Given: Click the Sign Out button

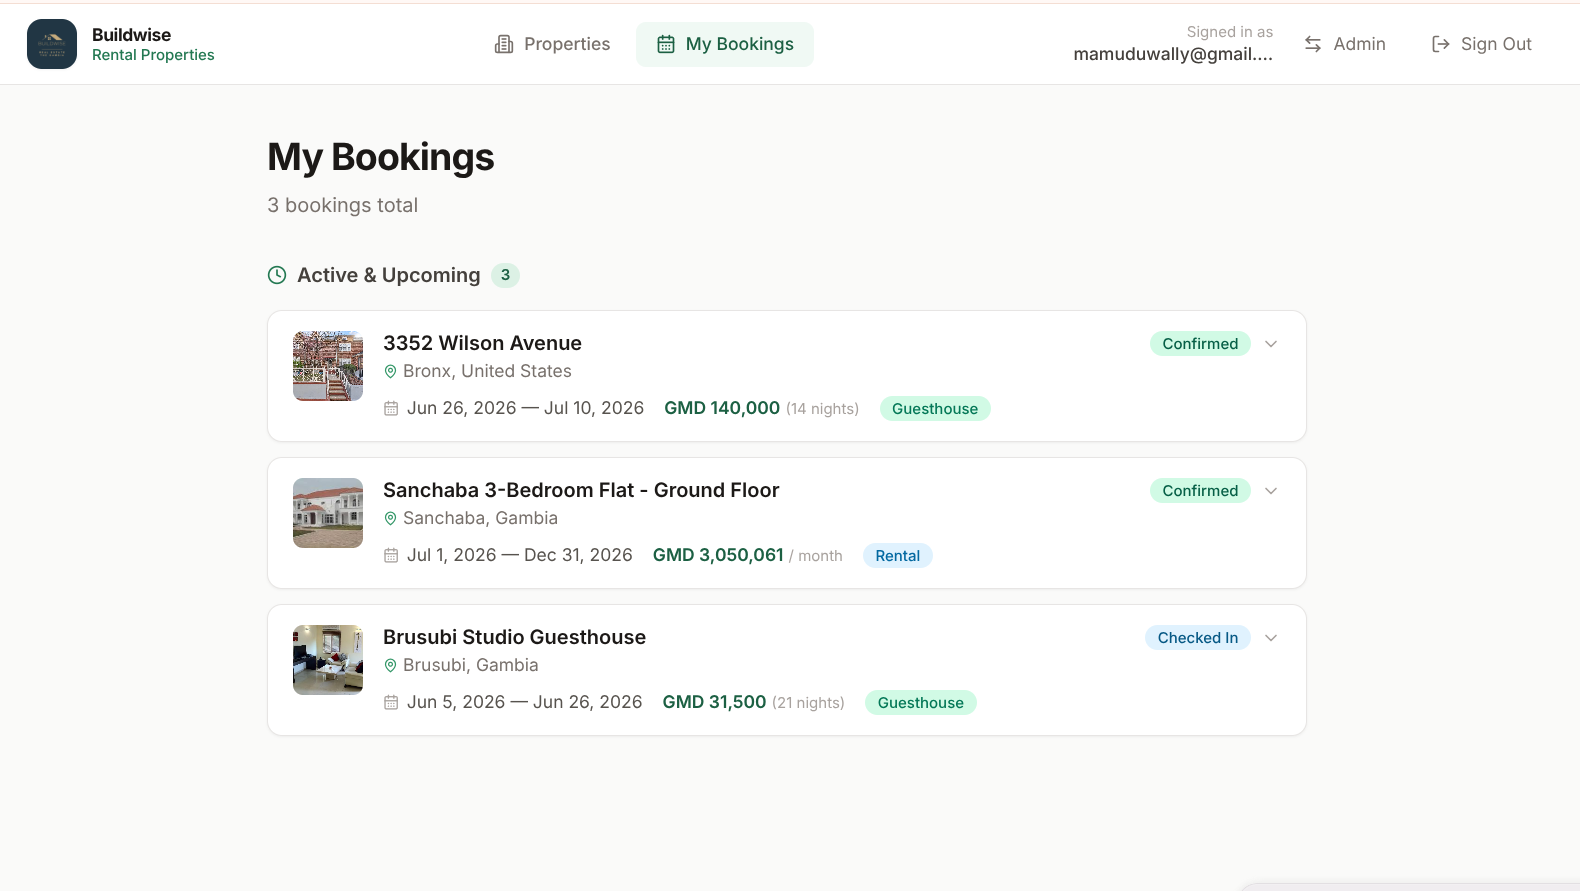Looking at the screenshot, I should [1482, 44].
